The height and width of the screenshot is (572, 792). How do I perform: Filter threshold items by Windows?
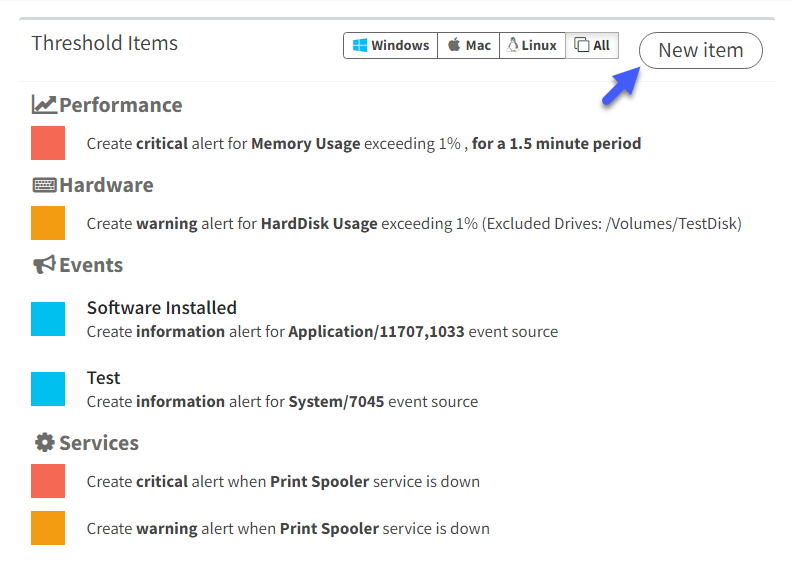(390, 45)
